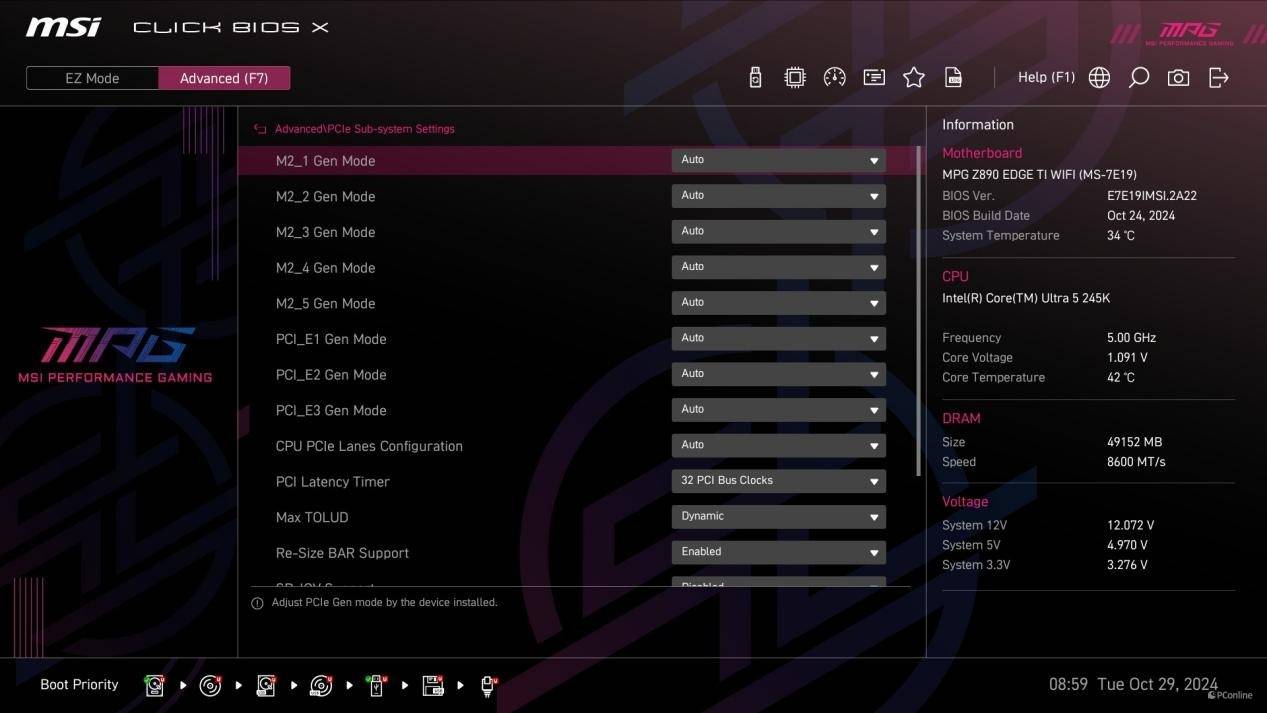Open the Max TOLUD Dynamic dropdown
1267x713 pixels.
pos(778,517)
